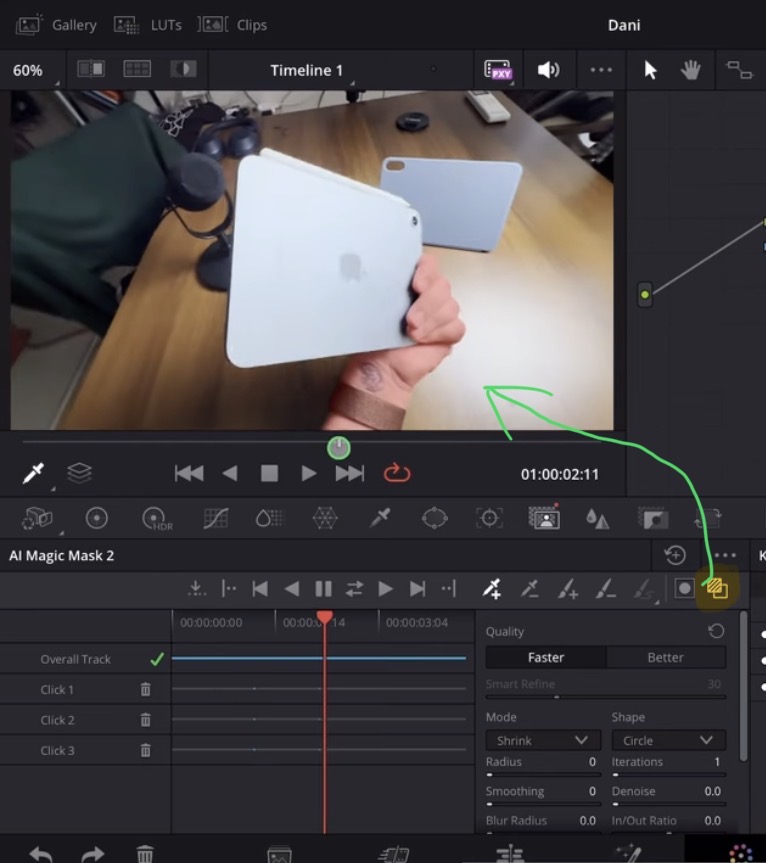Toggle the PXY proxy playback icon
Viewport: 766px width, 863px height.
499,70
